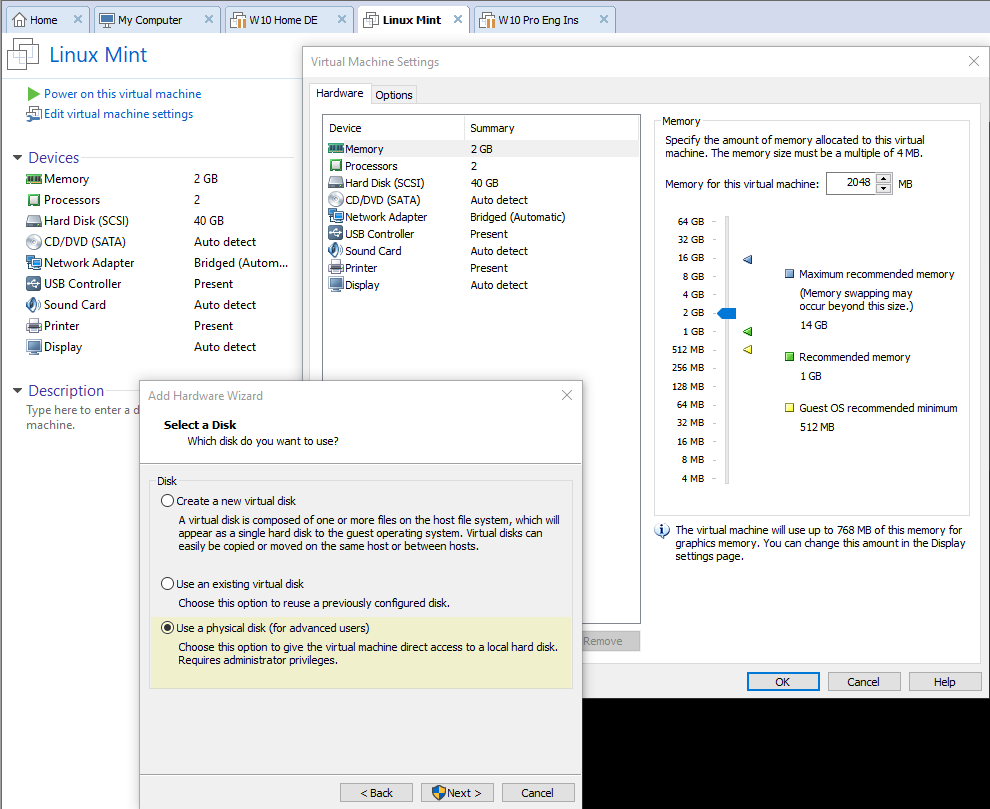990x809 pixels.
Task: Click Help in Virtual Machine Settings
Action: point(945,681)
